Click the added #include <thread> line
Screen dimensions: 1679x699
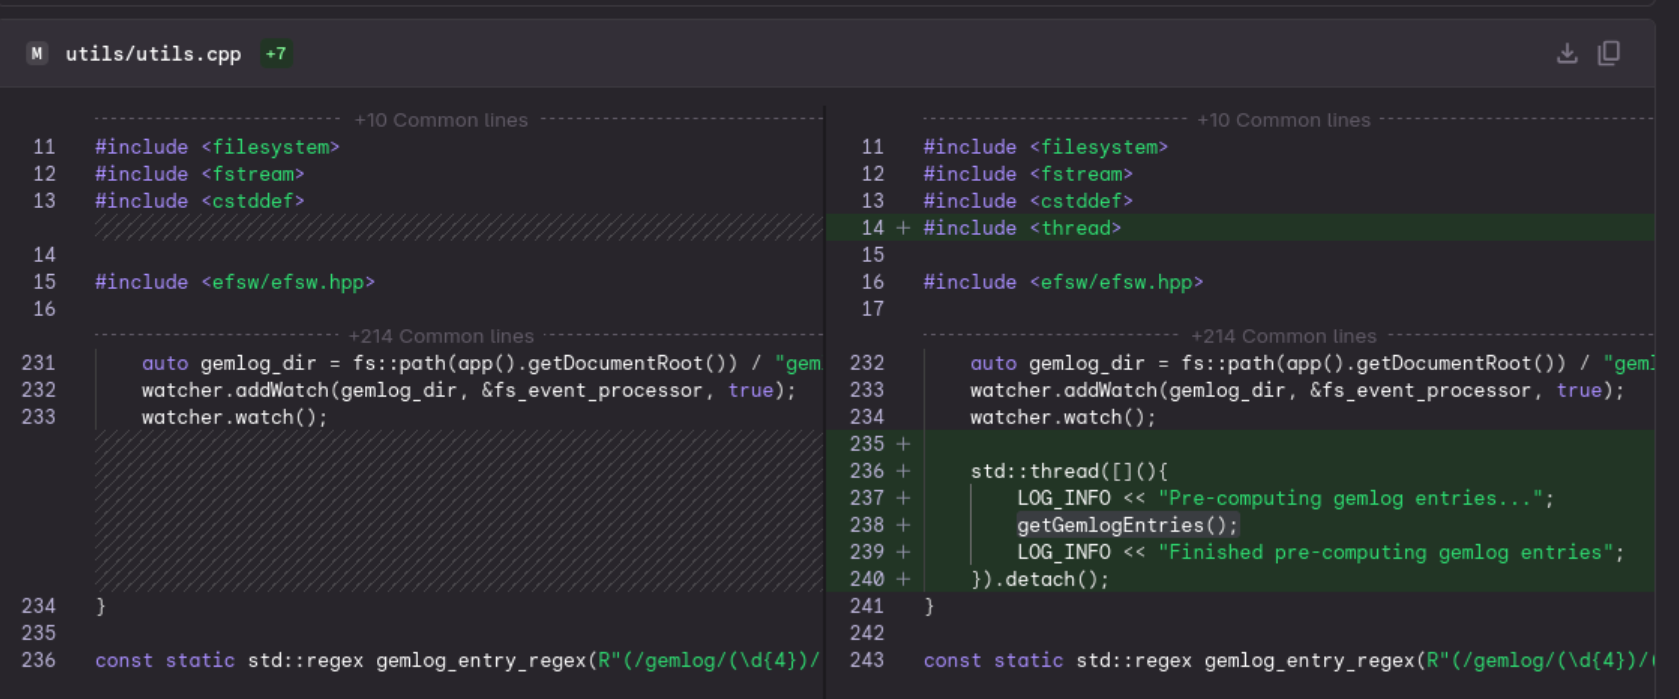(1022, 228)
